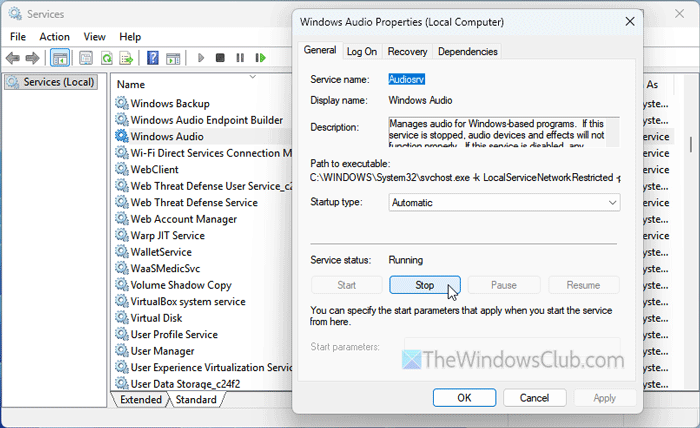Image resolution: width=700 pixels, height=428 pixels.
Task: Click the Stop Service square icon
Action: pyautogui.click(x=220, y=58)
